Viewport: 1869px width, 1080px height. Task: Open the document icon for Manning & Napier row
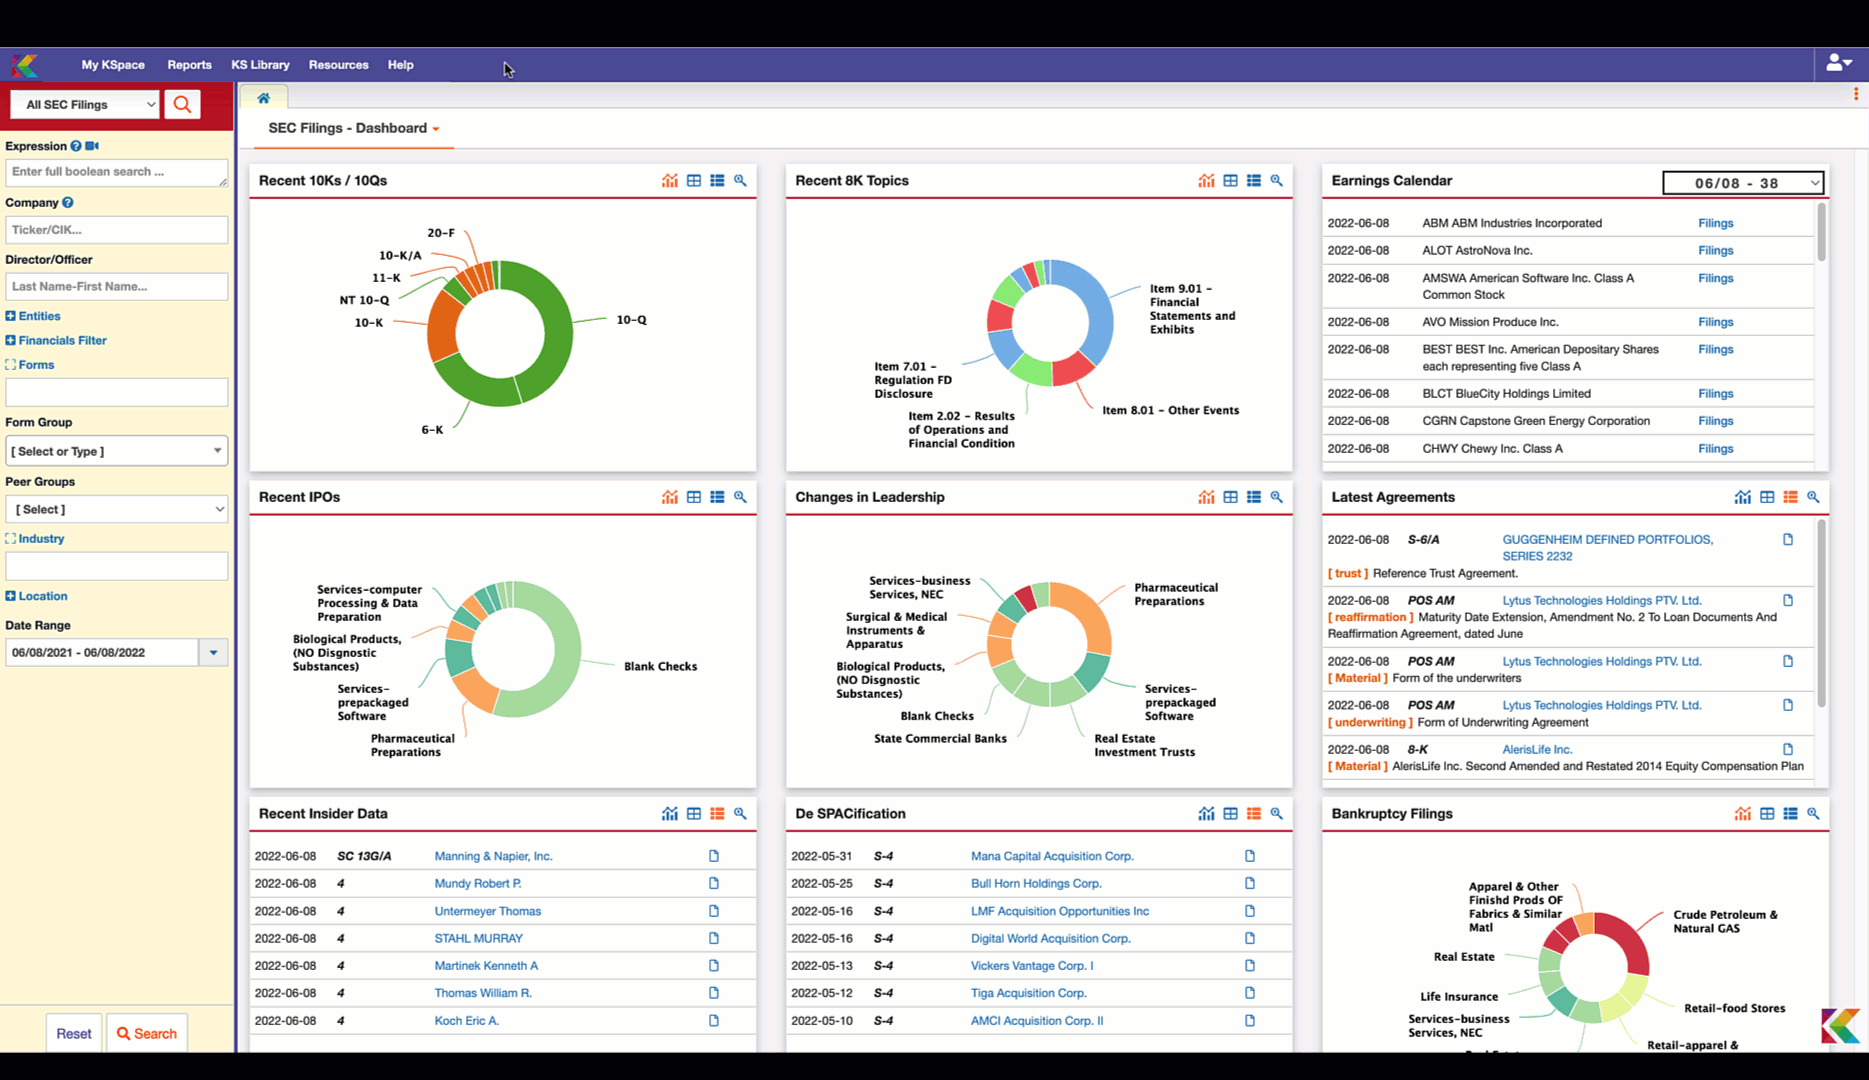[x=714, y=856]
